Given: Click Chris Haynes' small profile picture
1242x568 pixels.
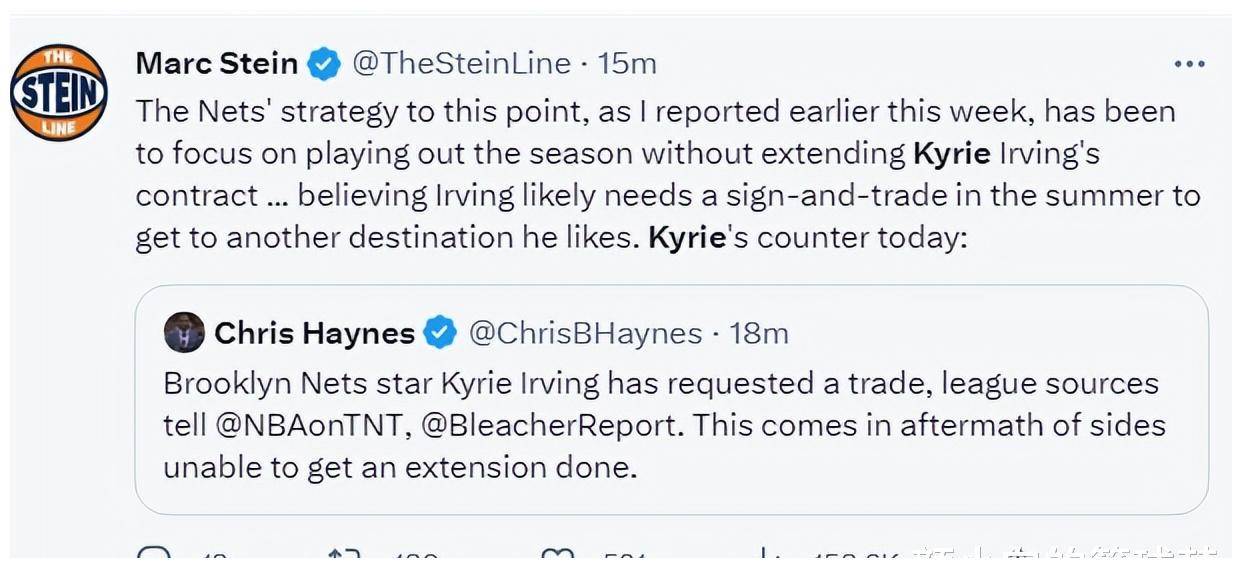Looking at the screenshot, I should 184,332.
